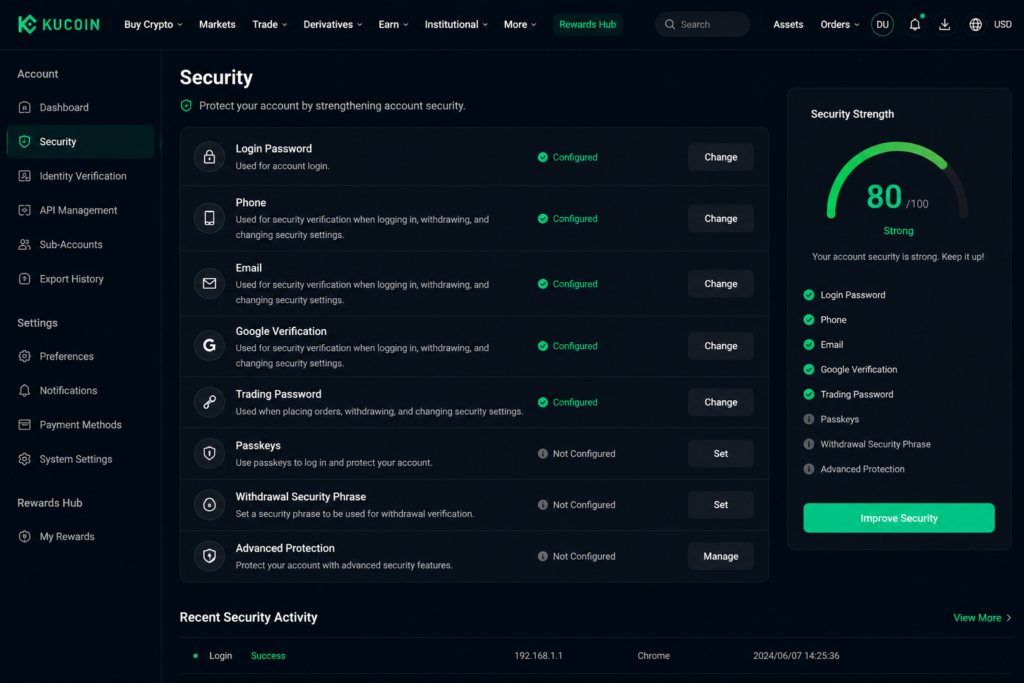Click Withdrawal Security Phrase in Security Strength

(875, 444)
